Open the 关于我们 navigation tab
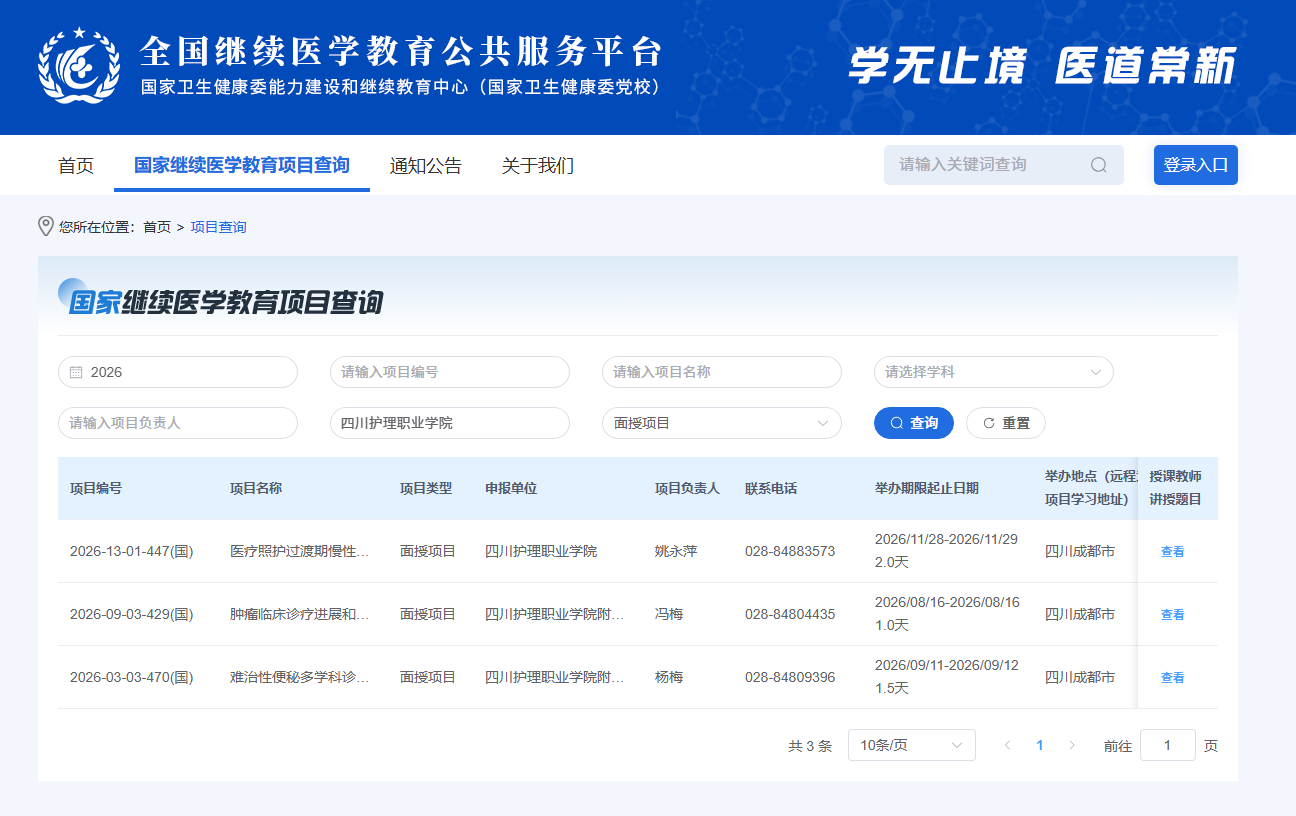Screen dimensions: 1296x816 [538, 166]
